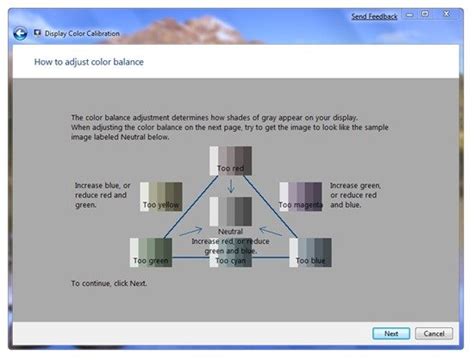Click the 'How to adjust color balance' heading
474x360 pixels.
(x=89, y=62)
